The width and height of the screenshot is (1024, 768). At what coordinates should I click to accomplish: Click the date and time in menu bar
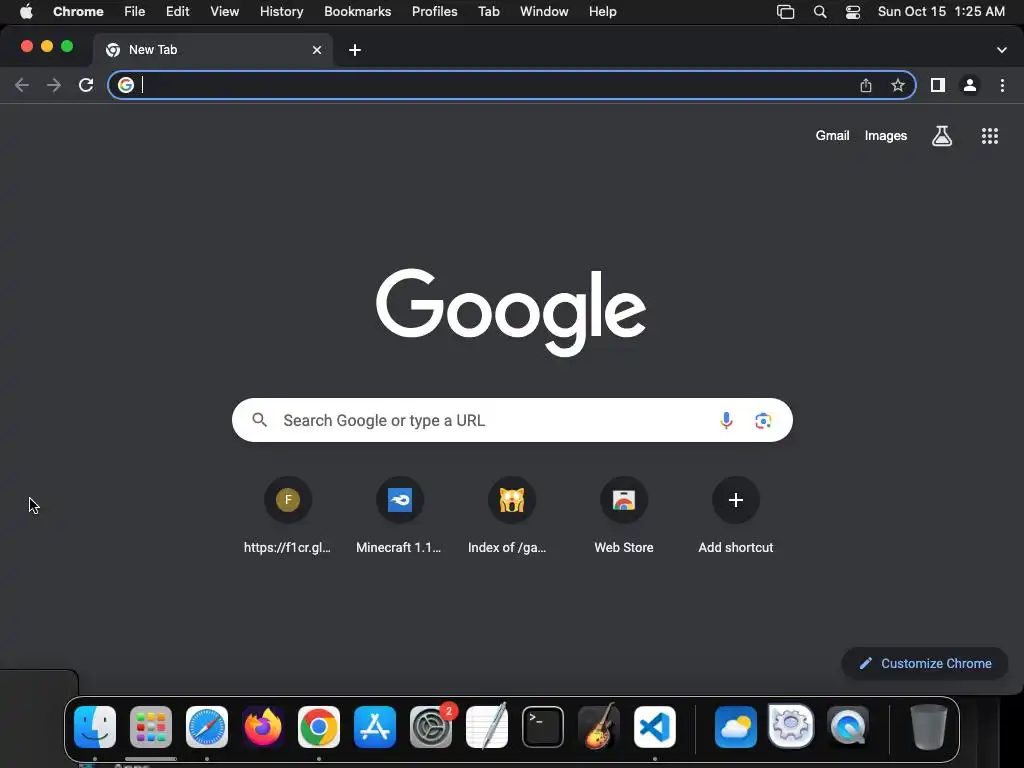941,12
